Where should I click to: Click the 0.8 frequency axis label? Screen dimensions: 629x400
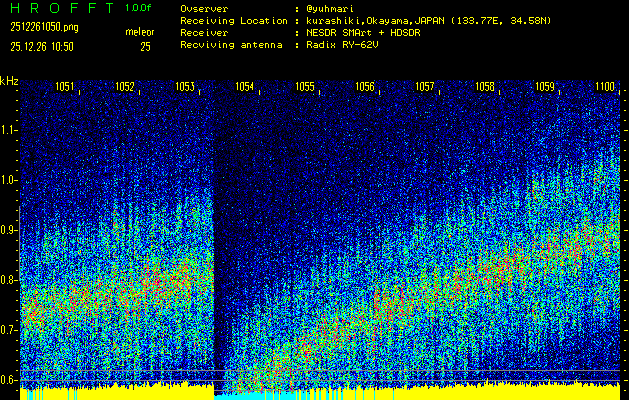(x=7, y=280)
